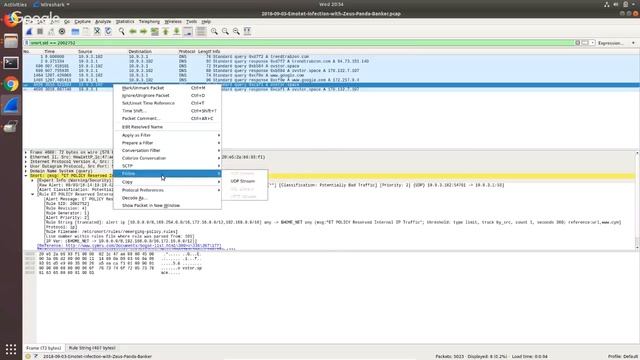Expand Conversation Filter submenu
The height and width of the screenshot is (360, 640).
point(167,151)
